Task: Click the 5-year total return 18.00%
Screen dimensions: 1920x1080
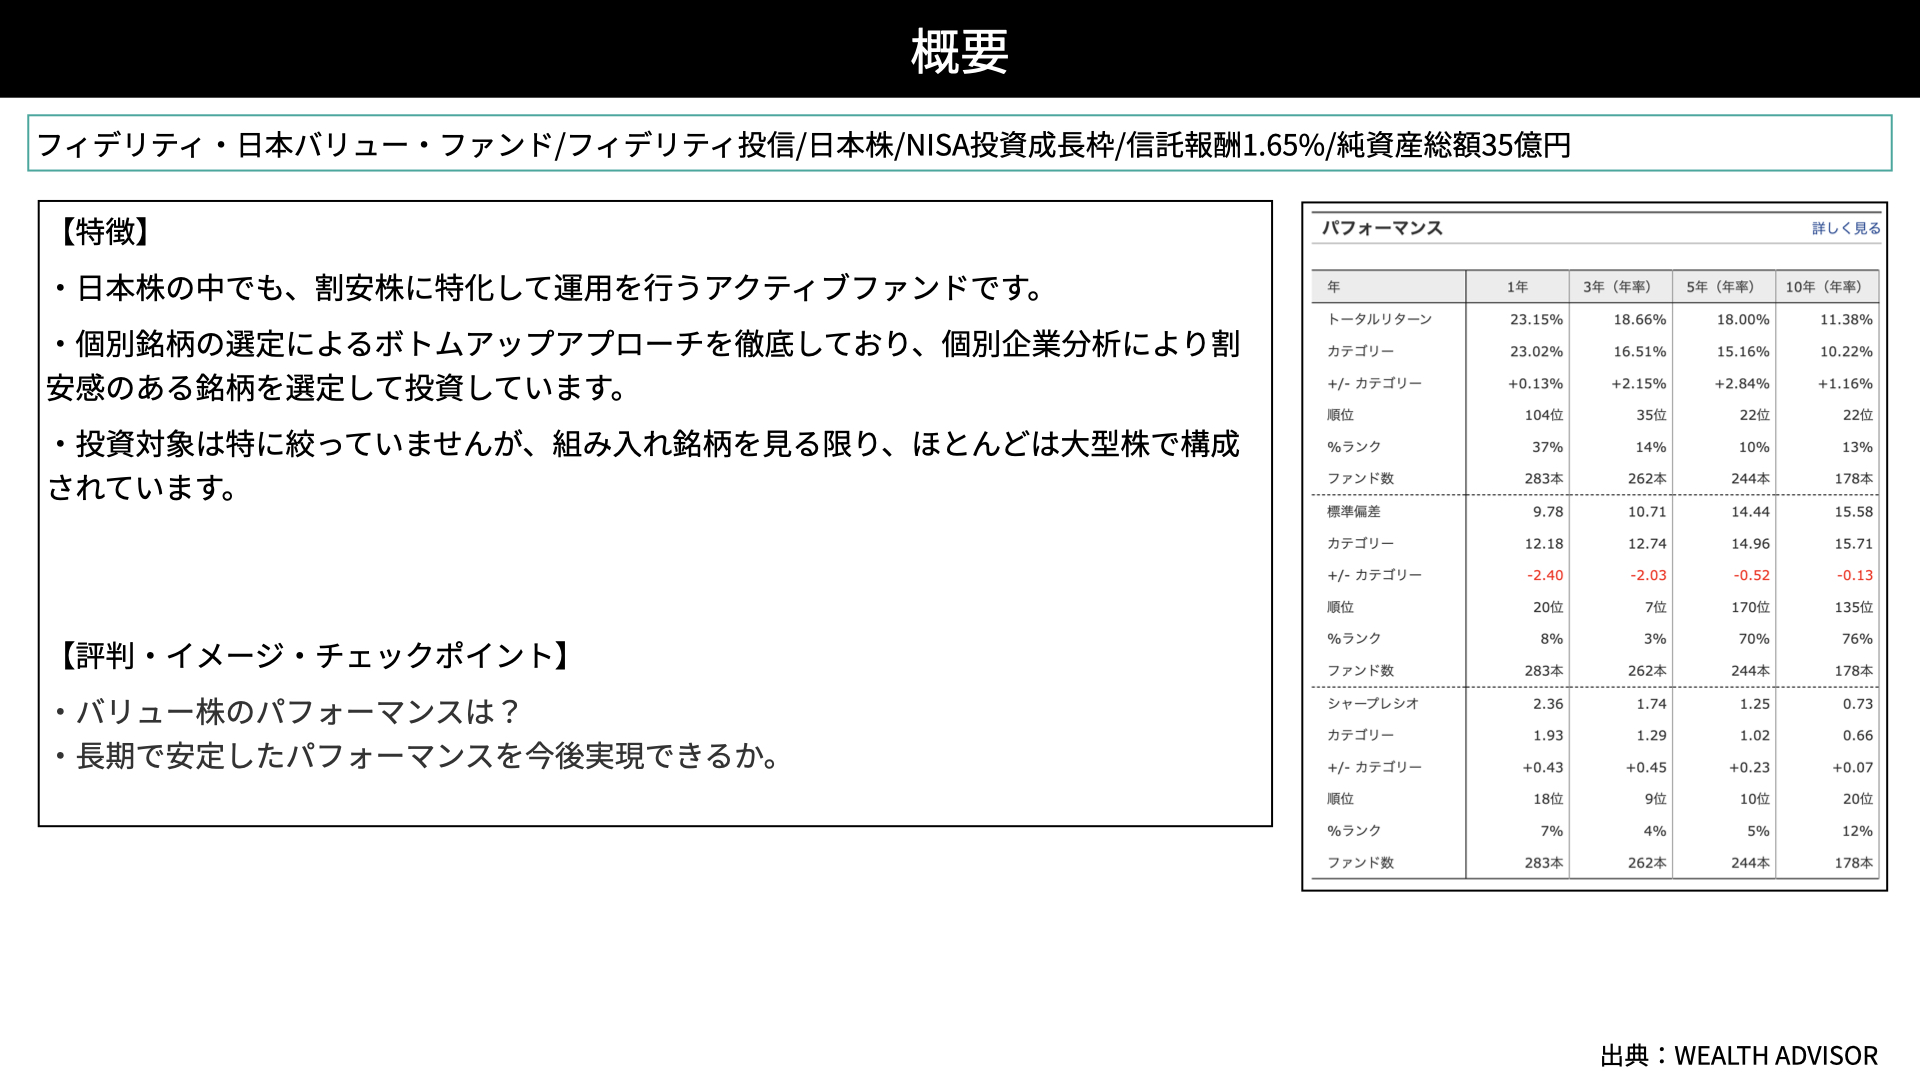Action: [x=1743, y=319]
